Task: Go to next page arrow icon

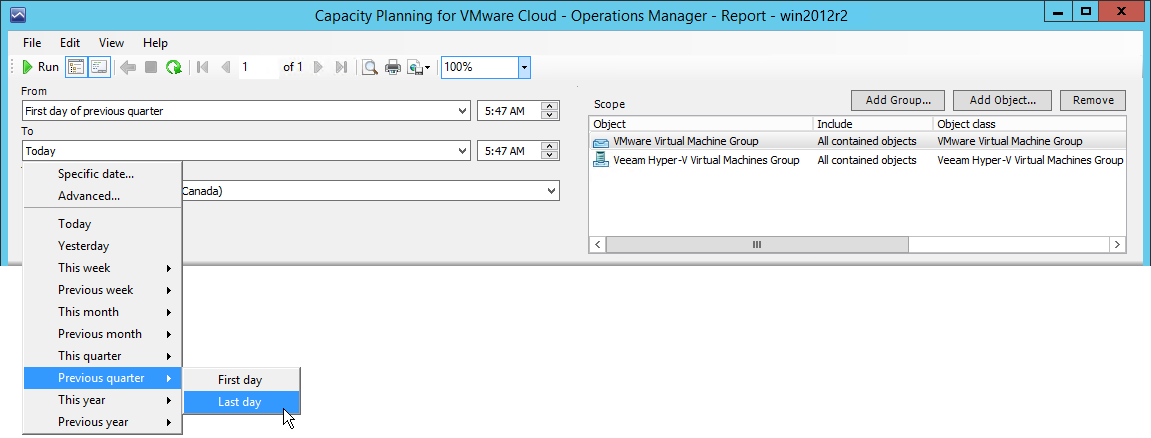Action: pyautogui.click(x=318, y=67)
